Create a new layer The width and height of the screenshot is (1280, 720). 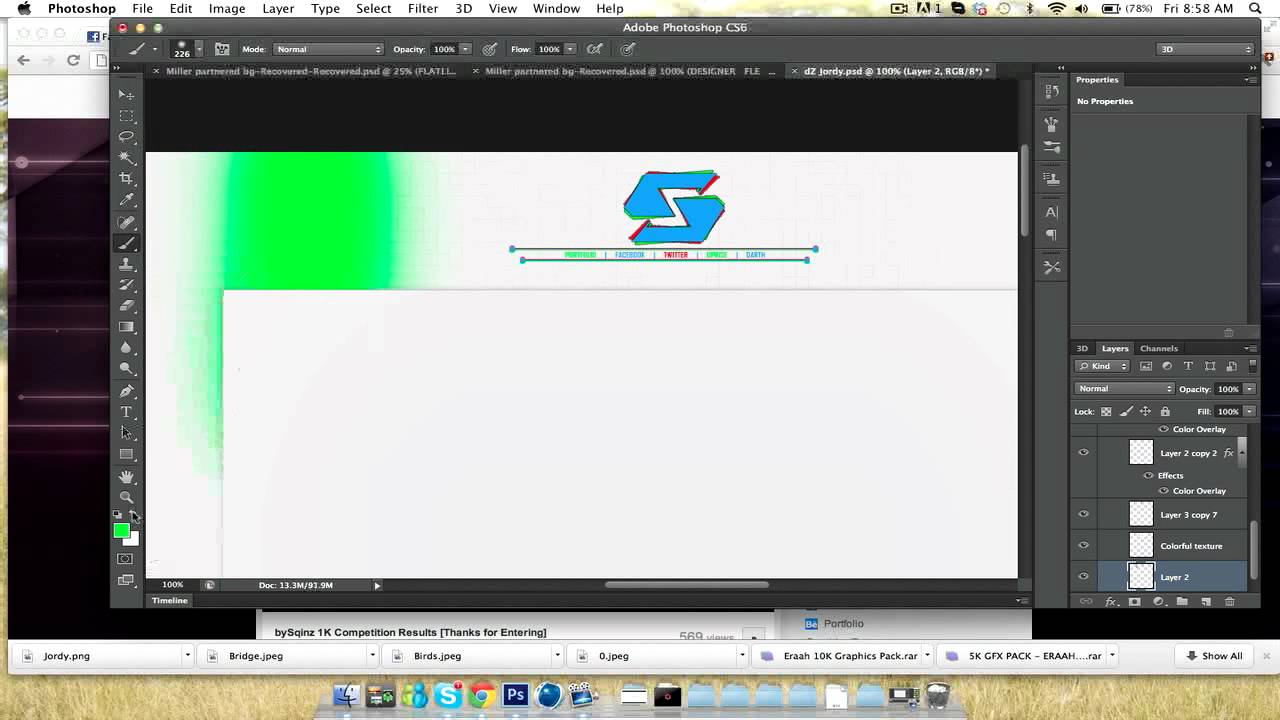click(1206, 601)
